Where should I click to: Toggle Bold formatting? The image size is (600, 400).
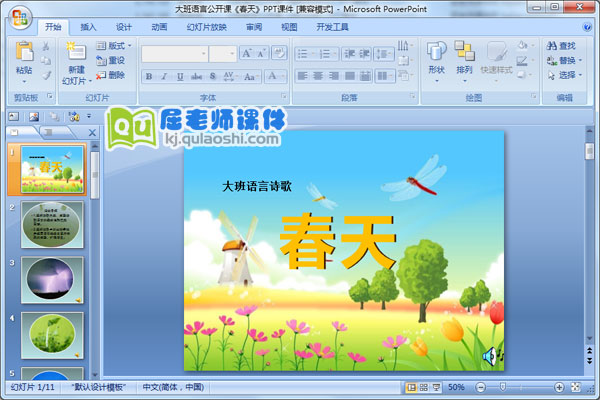pyautogui.click(x=149, y=77)
